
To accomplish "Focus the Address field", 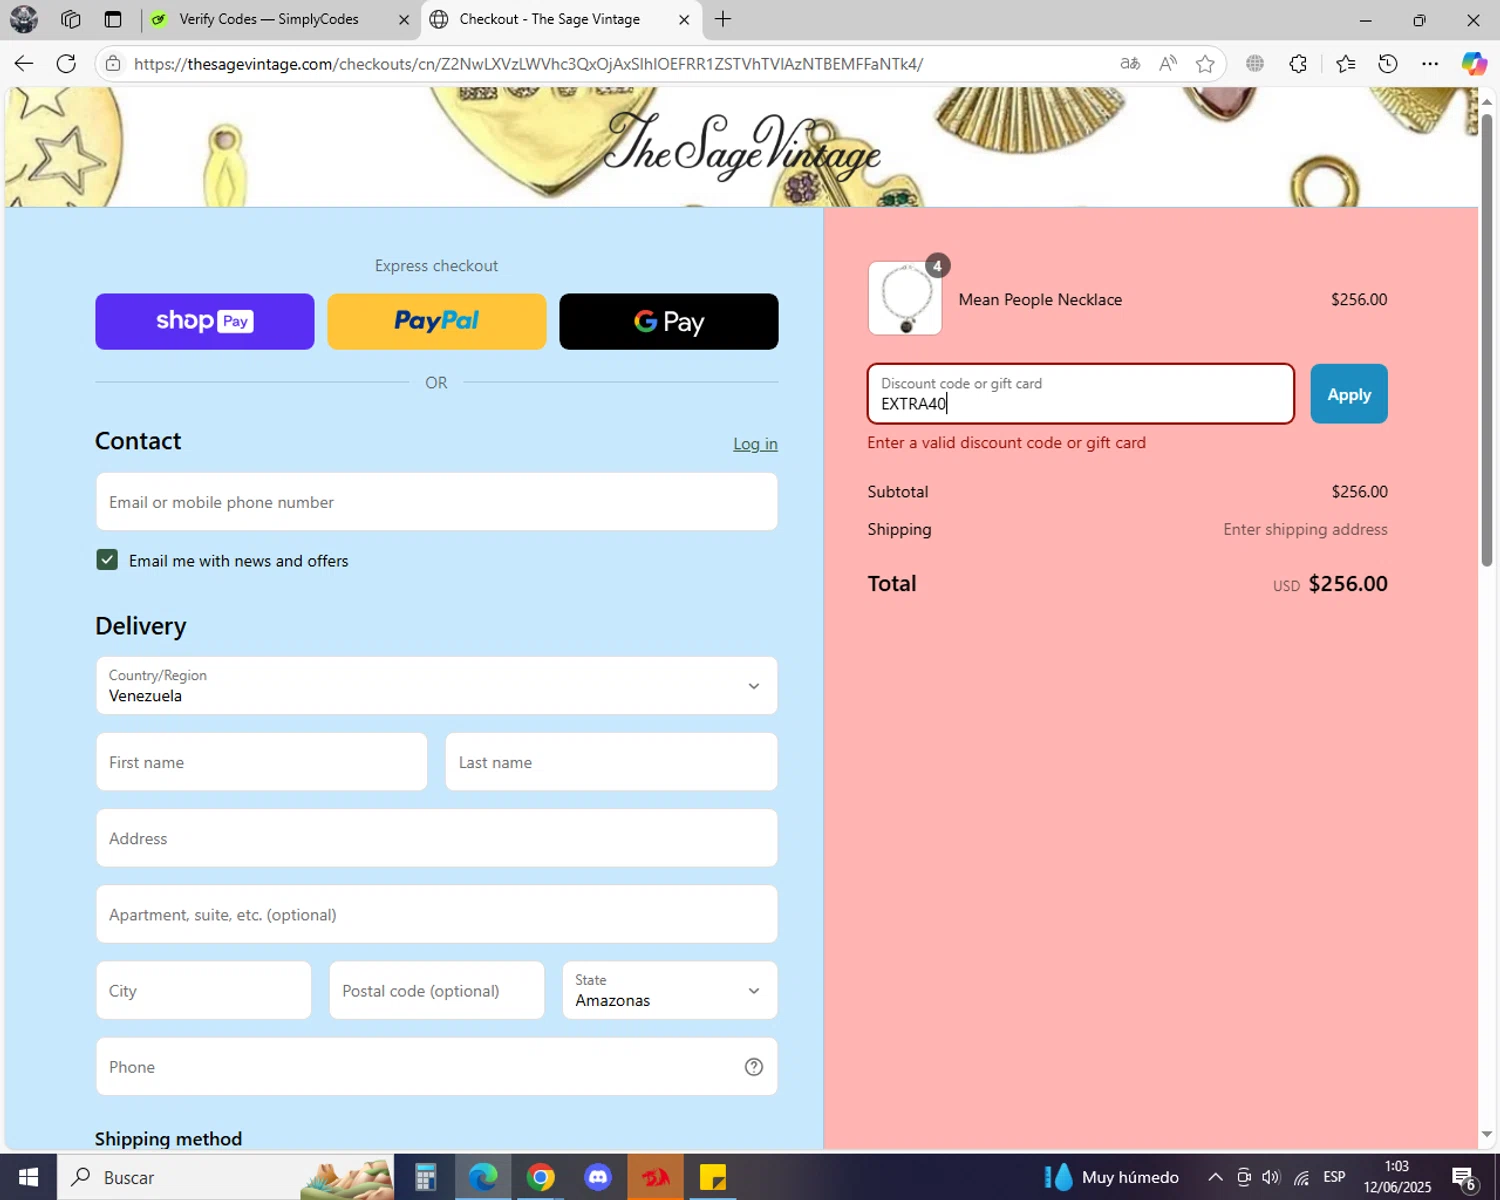I will click(x=436, y=838).
